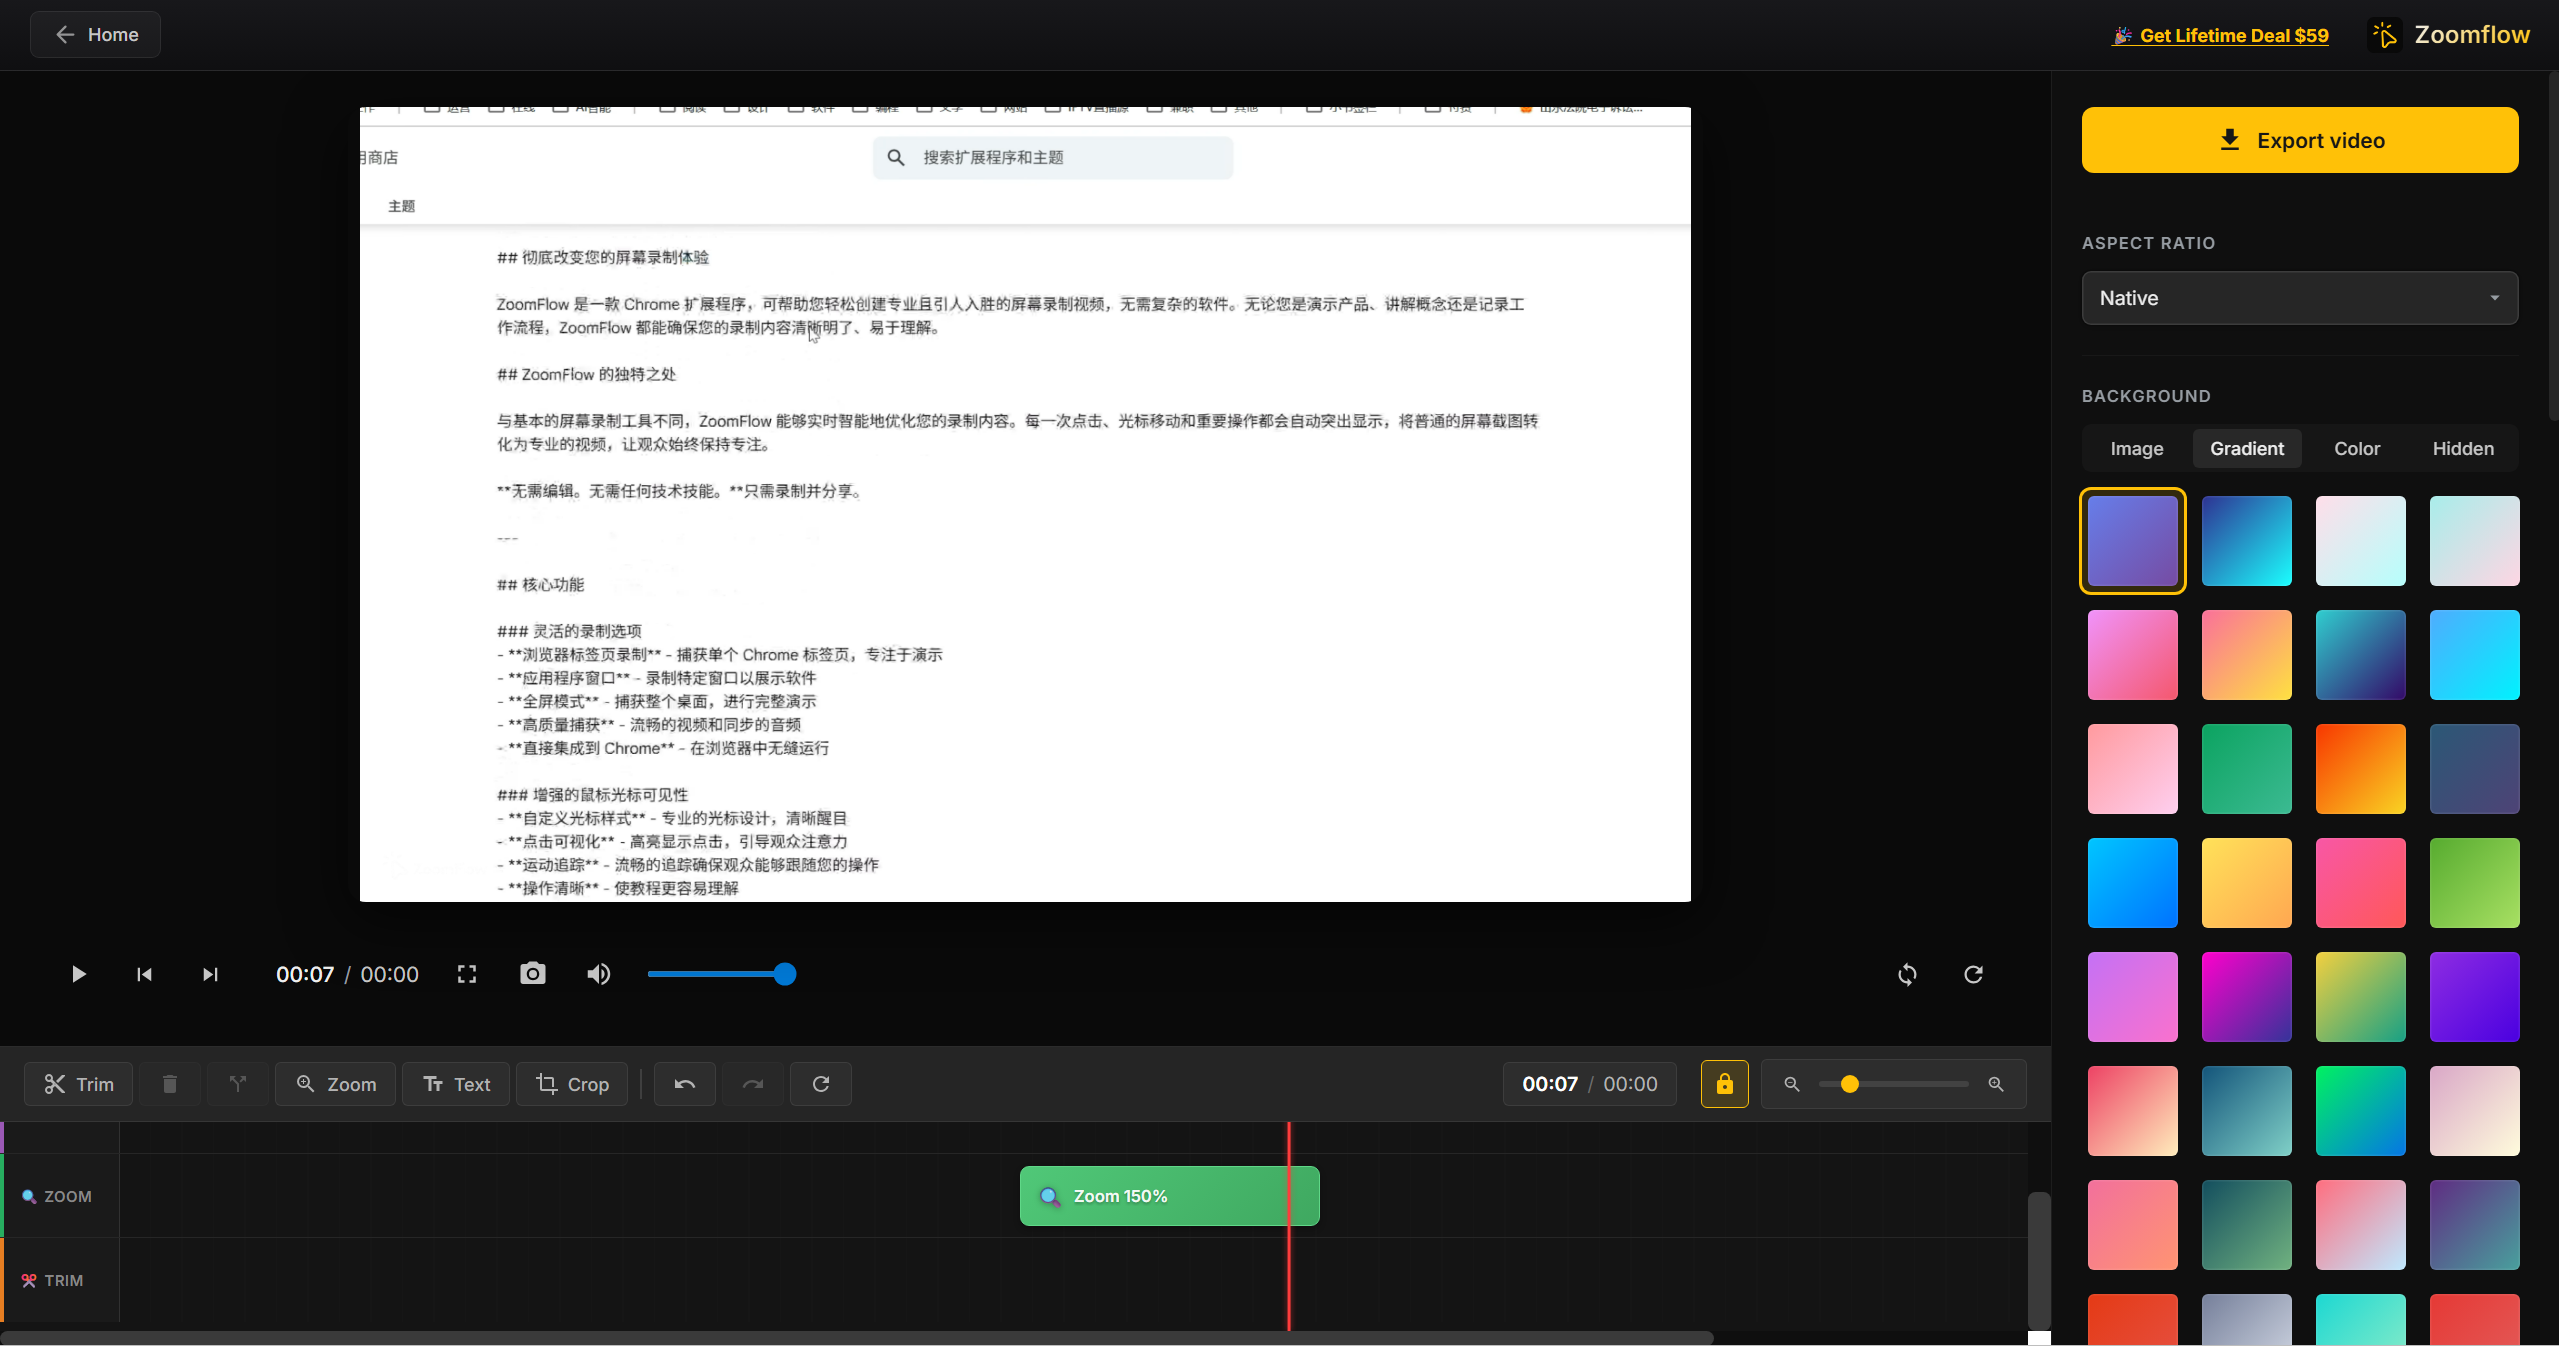
Task: Add a Crop with the Crop tool
Action: (572, 1084)
